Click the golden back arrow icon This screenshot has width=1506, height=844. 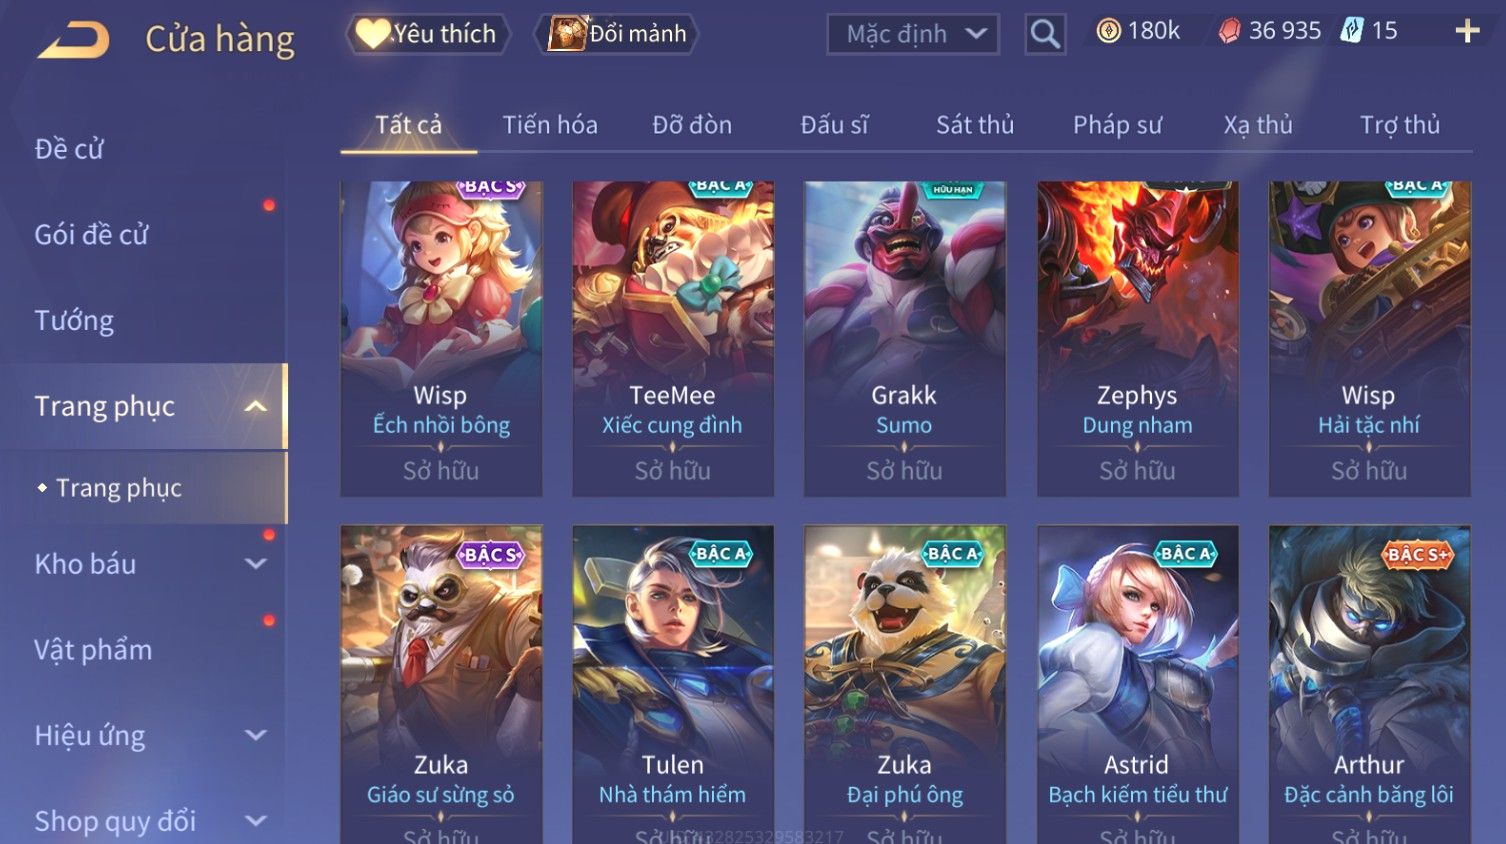(x=73, y=40)
